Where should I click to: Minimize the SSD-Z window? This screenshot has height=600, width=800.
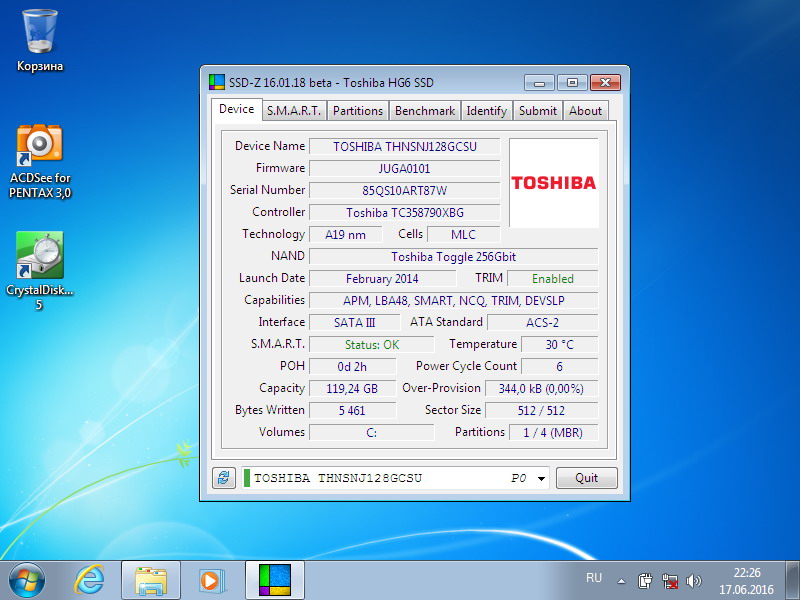pyautogui.click(x=539, y=83)
